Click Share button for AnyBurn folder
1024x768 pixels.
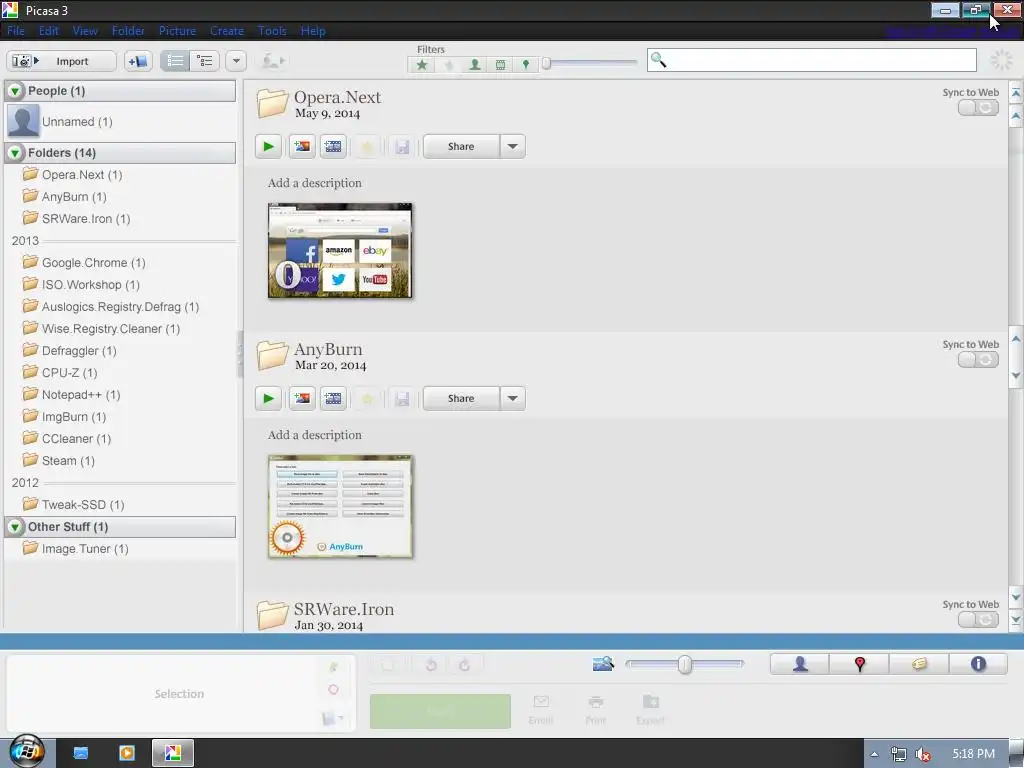click(x=461, y=398)
